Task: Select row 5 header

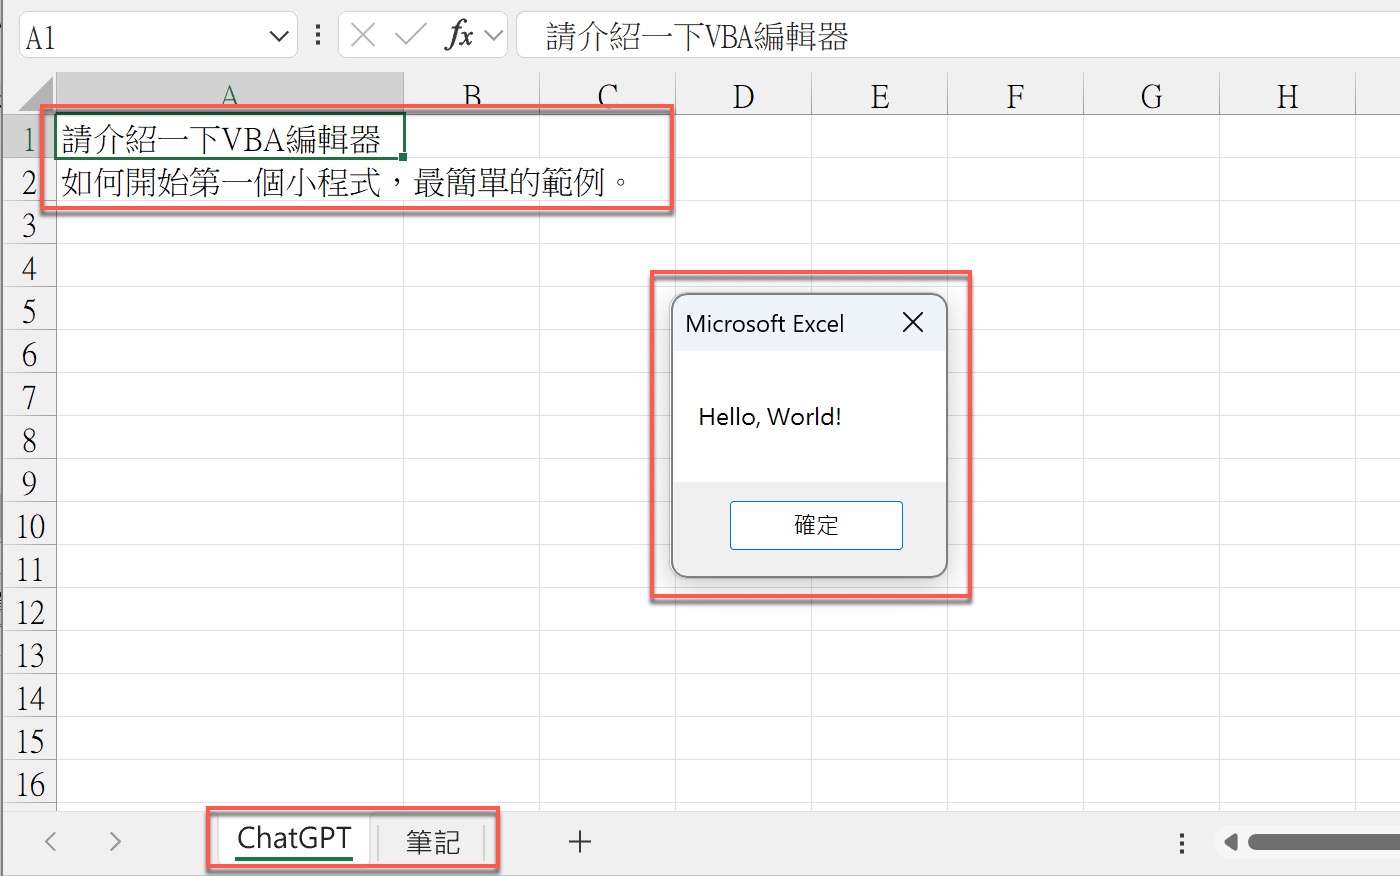Action: click(x=29, y=311)
